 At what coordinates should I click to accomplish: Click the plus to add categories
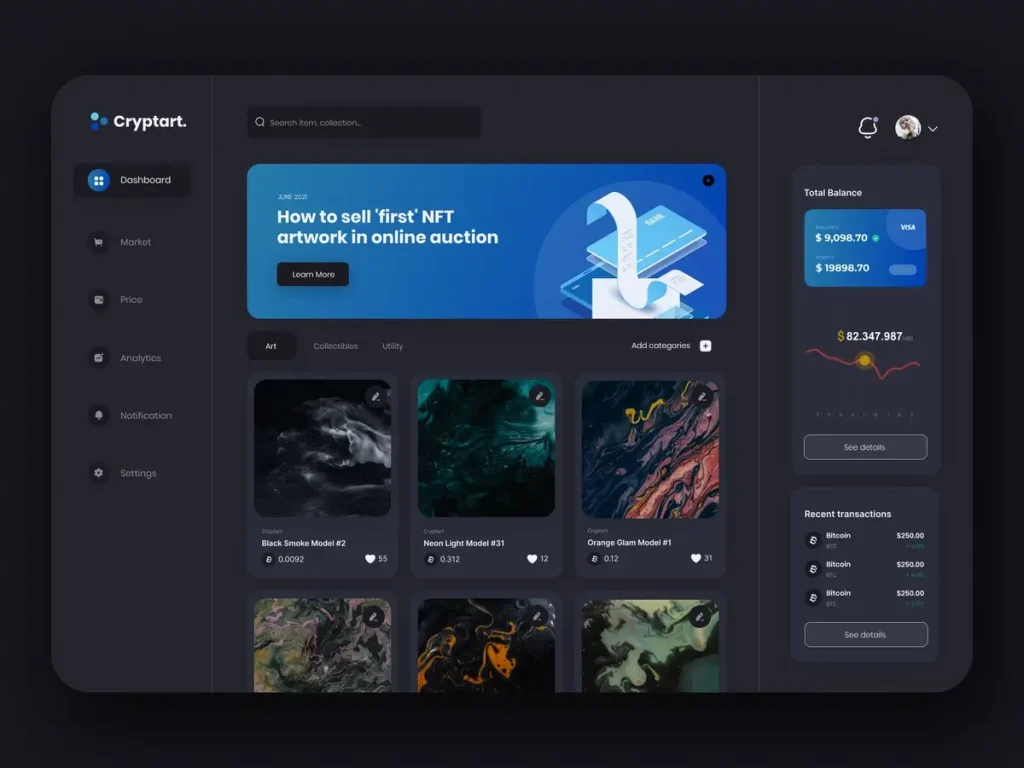(705, 345)
